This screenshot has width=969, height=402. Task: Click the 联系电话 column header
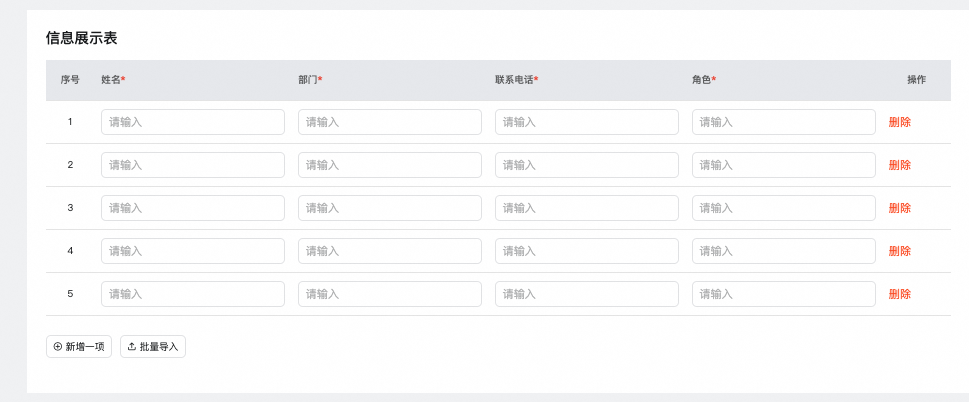(516, 80)
